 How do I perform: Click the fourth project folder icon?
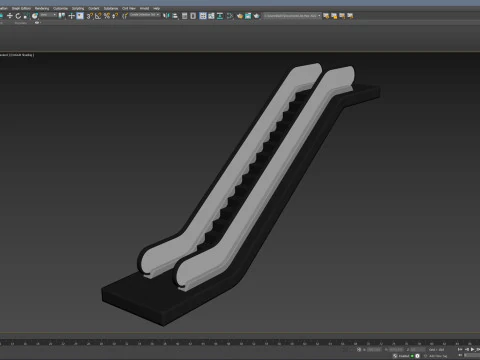click(350, 16)
